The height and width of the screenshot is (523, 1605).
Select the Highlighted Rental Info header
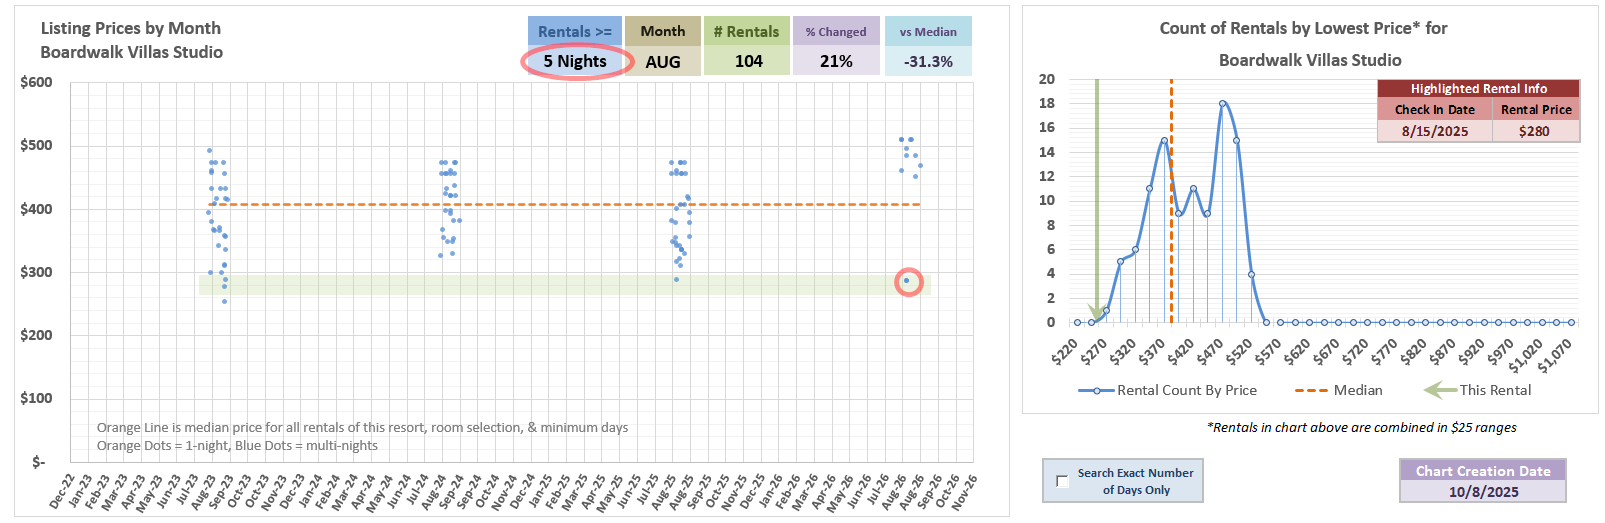(x=1478, y=88)
